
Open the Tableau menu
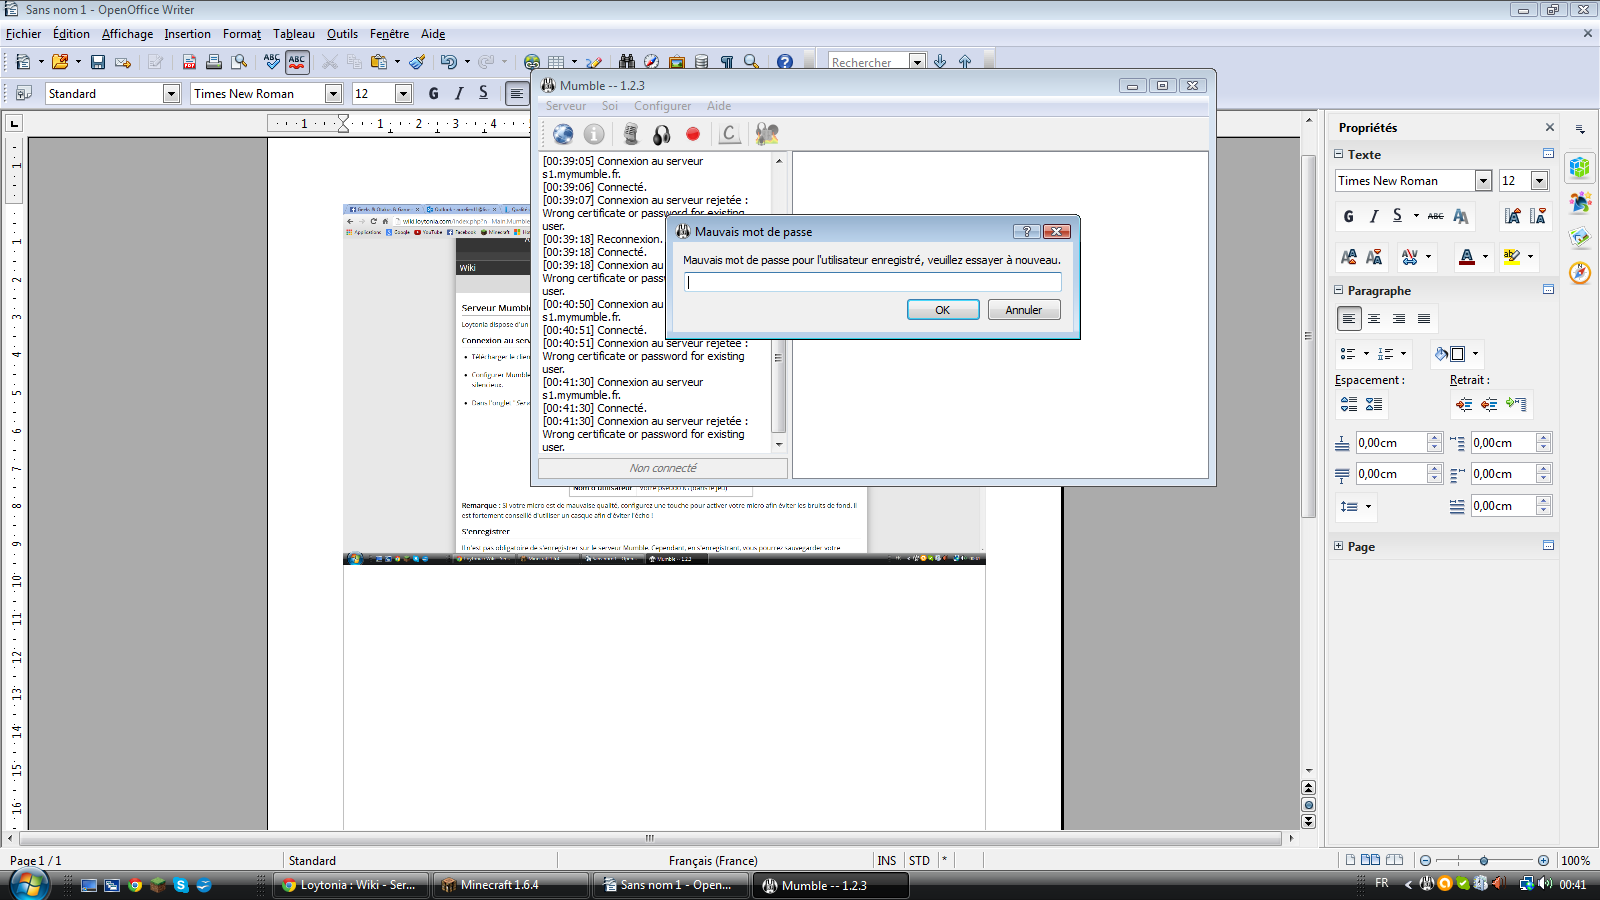293,33
